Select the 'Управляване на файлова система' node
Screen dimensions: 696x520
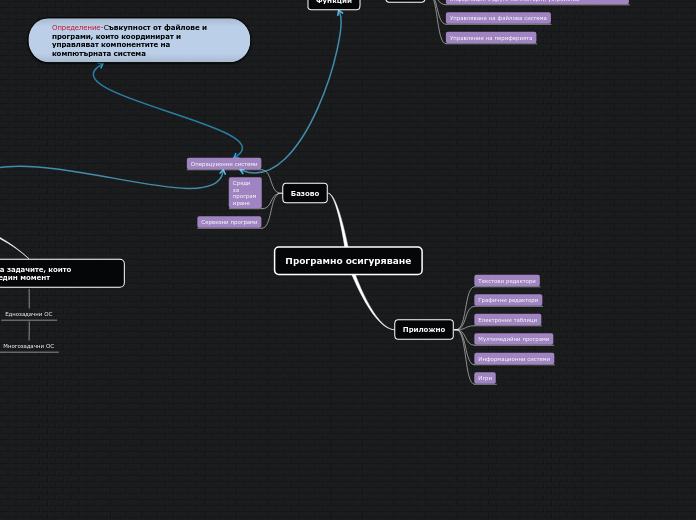coord(498,18)
